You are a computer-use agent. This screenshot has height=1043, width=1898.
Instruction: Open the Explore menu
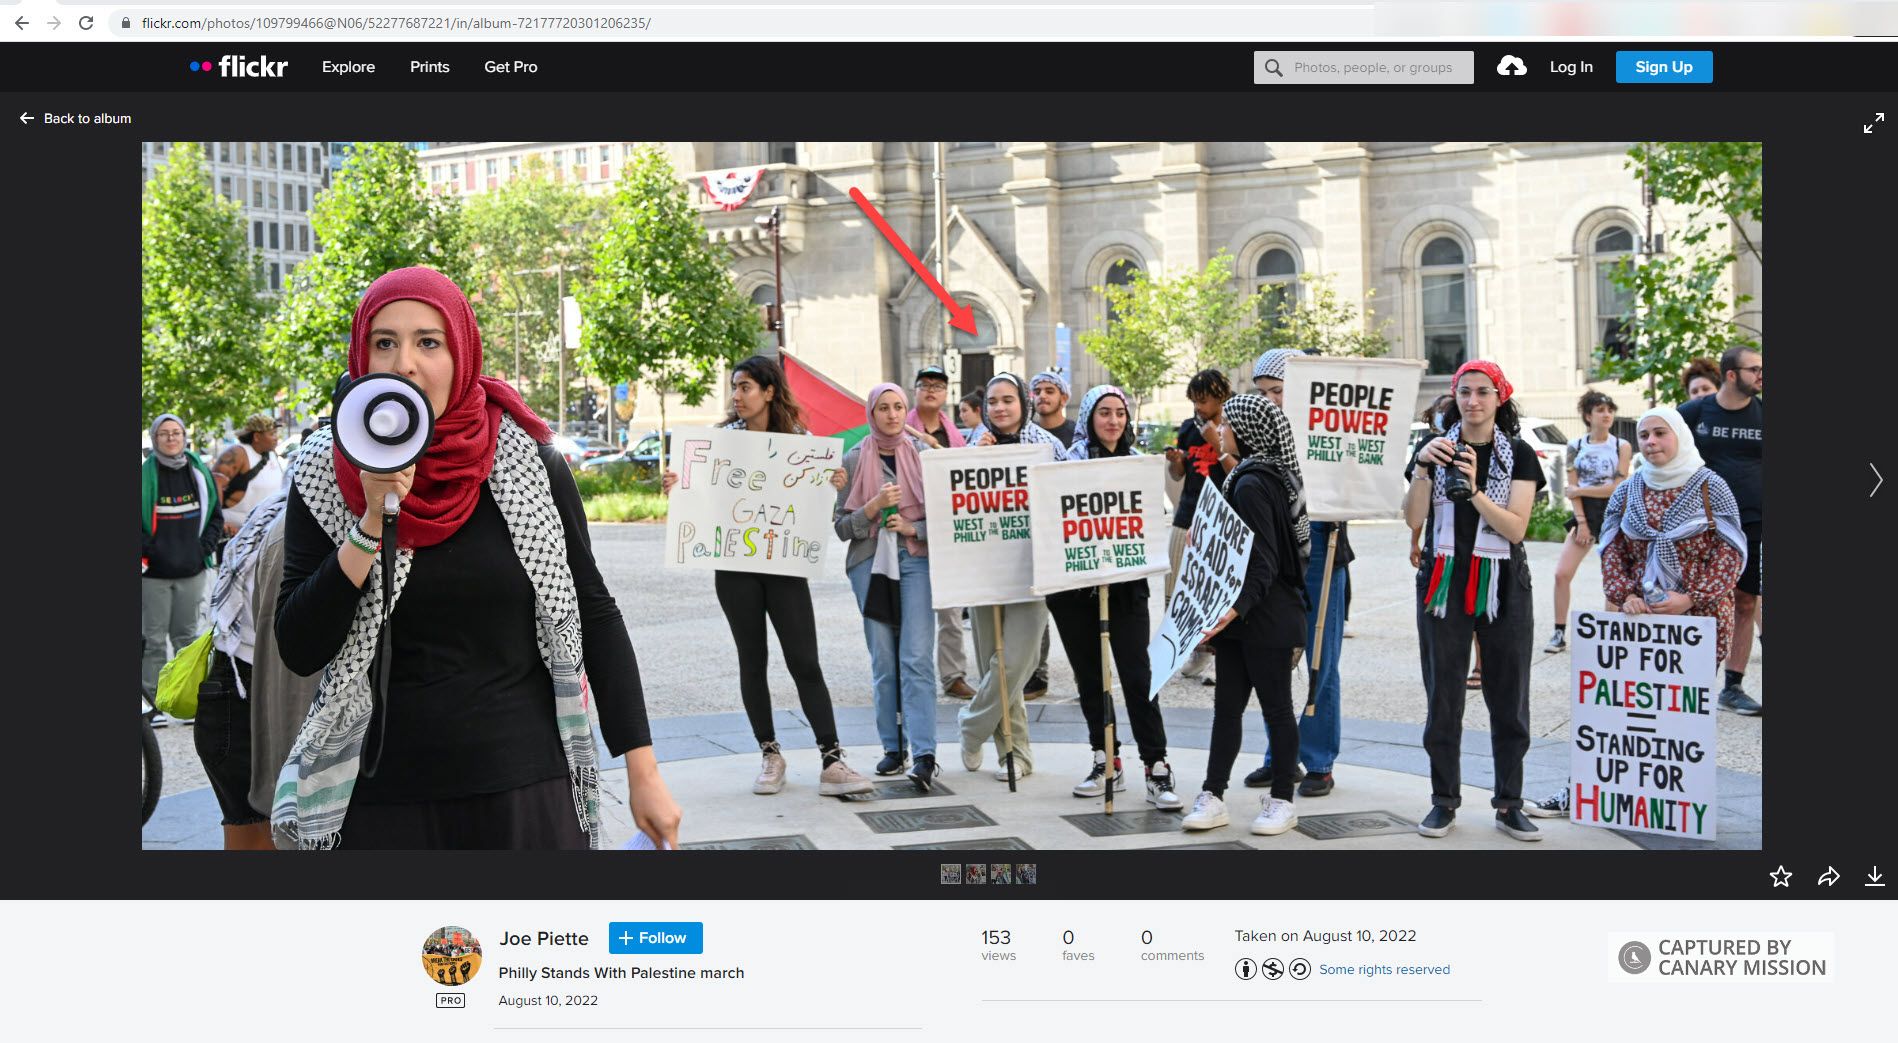348,67
